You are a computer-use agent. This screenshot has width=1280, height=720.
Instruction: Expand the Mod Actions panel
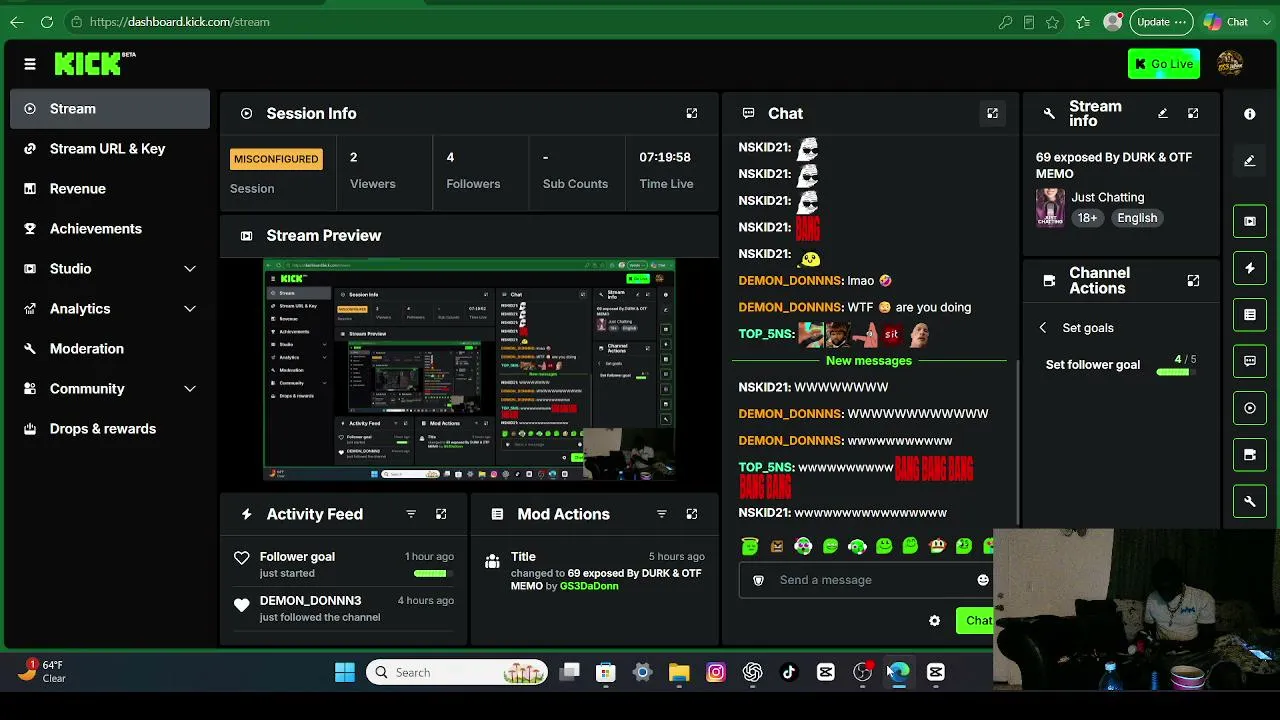(692, 514)
